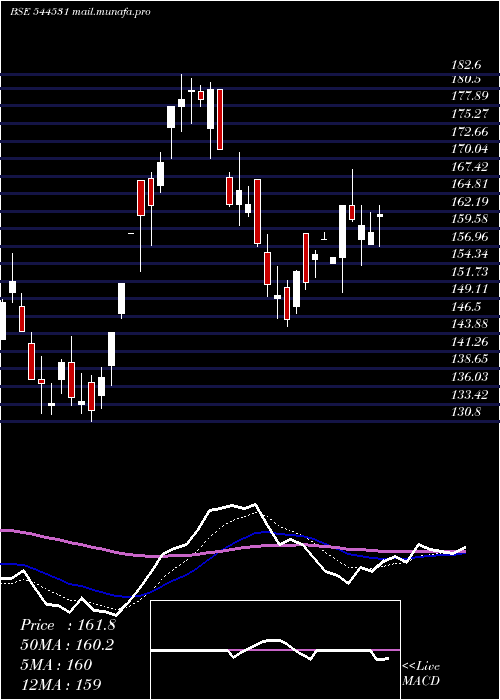Click the 159.58 price label

tap(470, 219)
